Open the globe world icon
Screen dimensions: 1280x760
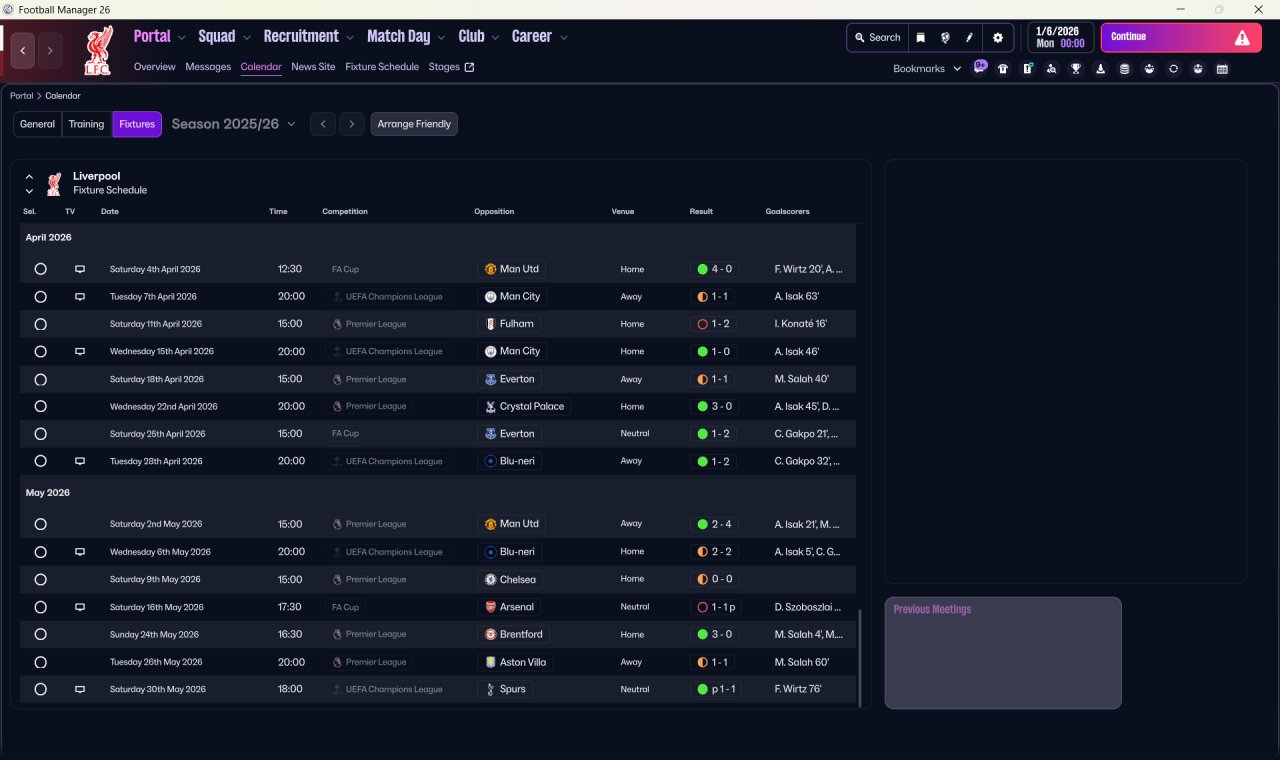tap(945, 37)
